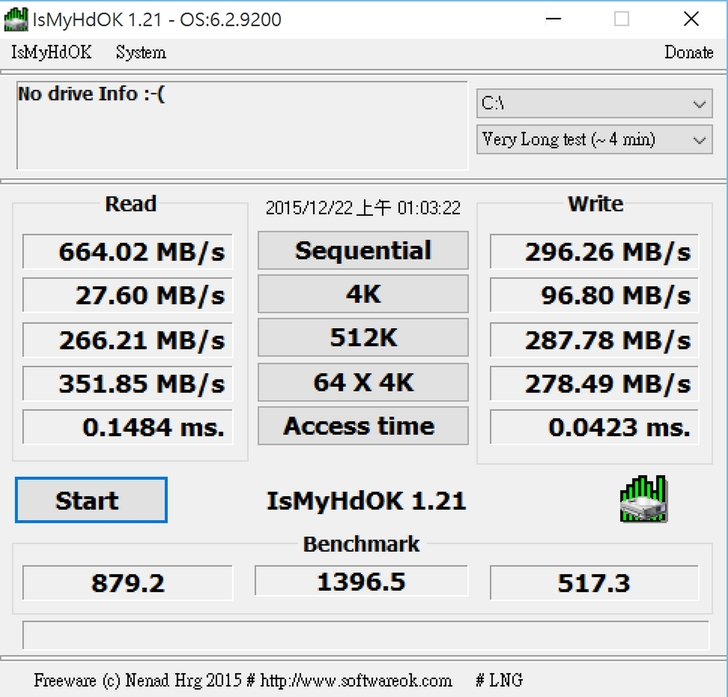Click the empty progress bar at the bottom
This screenshot has width=728, height=697.
point(363,635)
